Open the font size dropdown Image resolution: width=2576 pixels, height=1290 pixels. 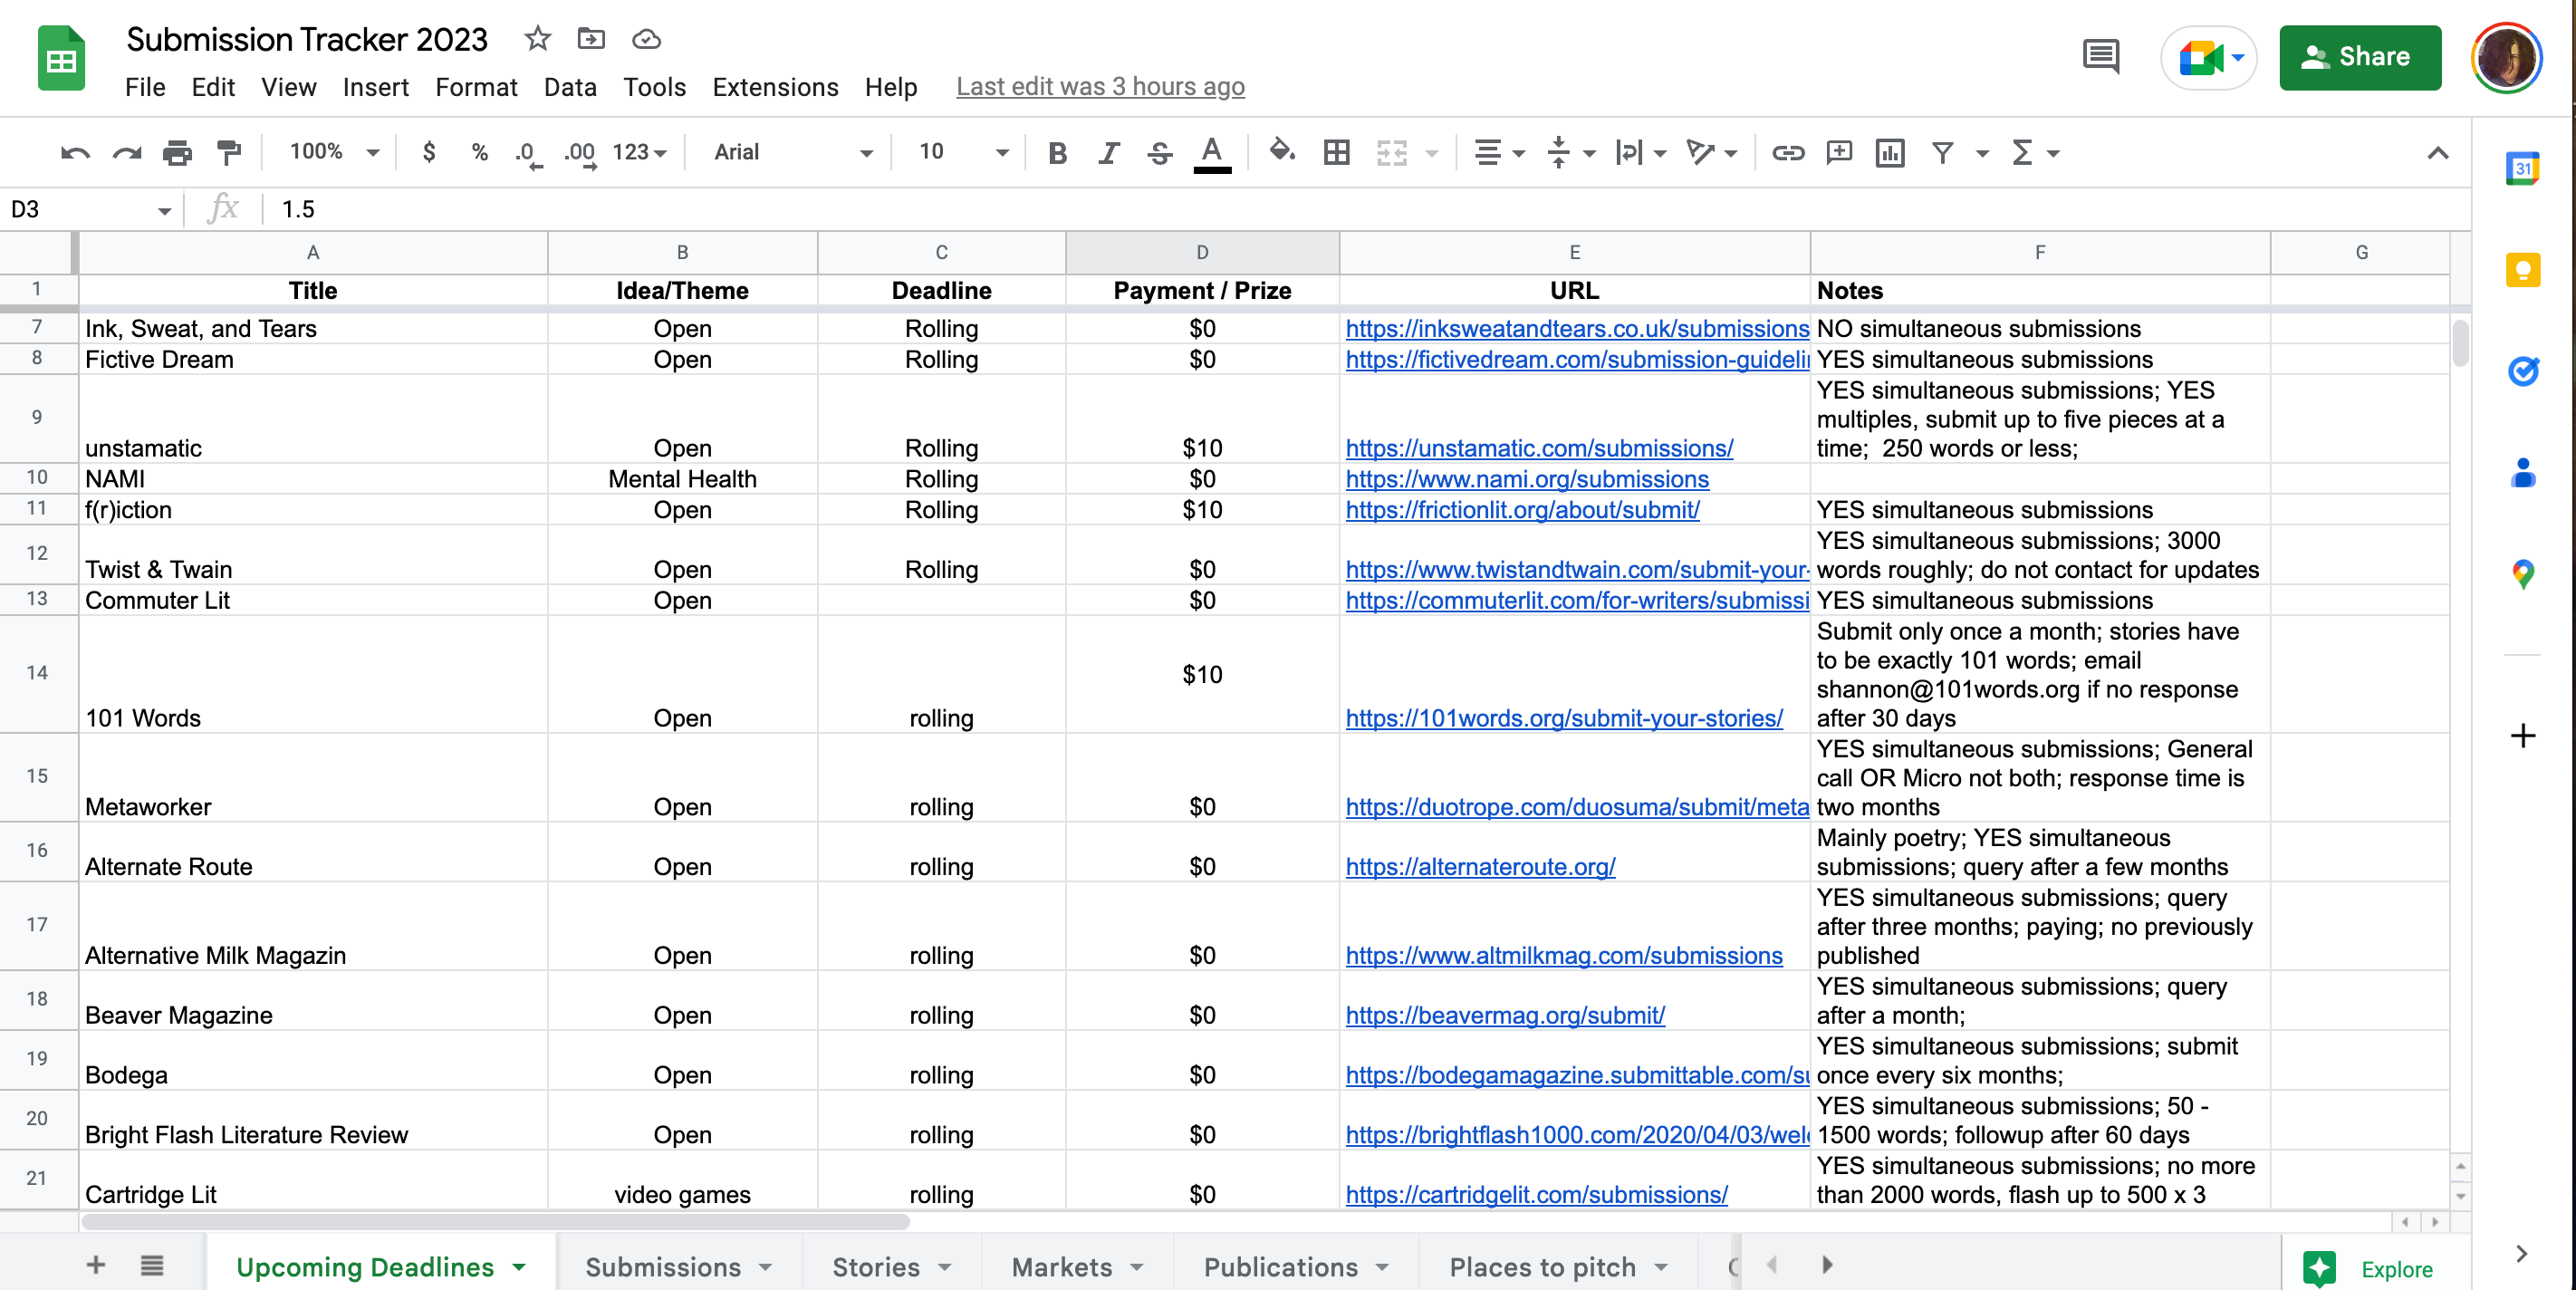pos(962,152)
